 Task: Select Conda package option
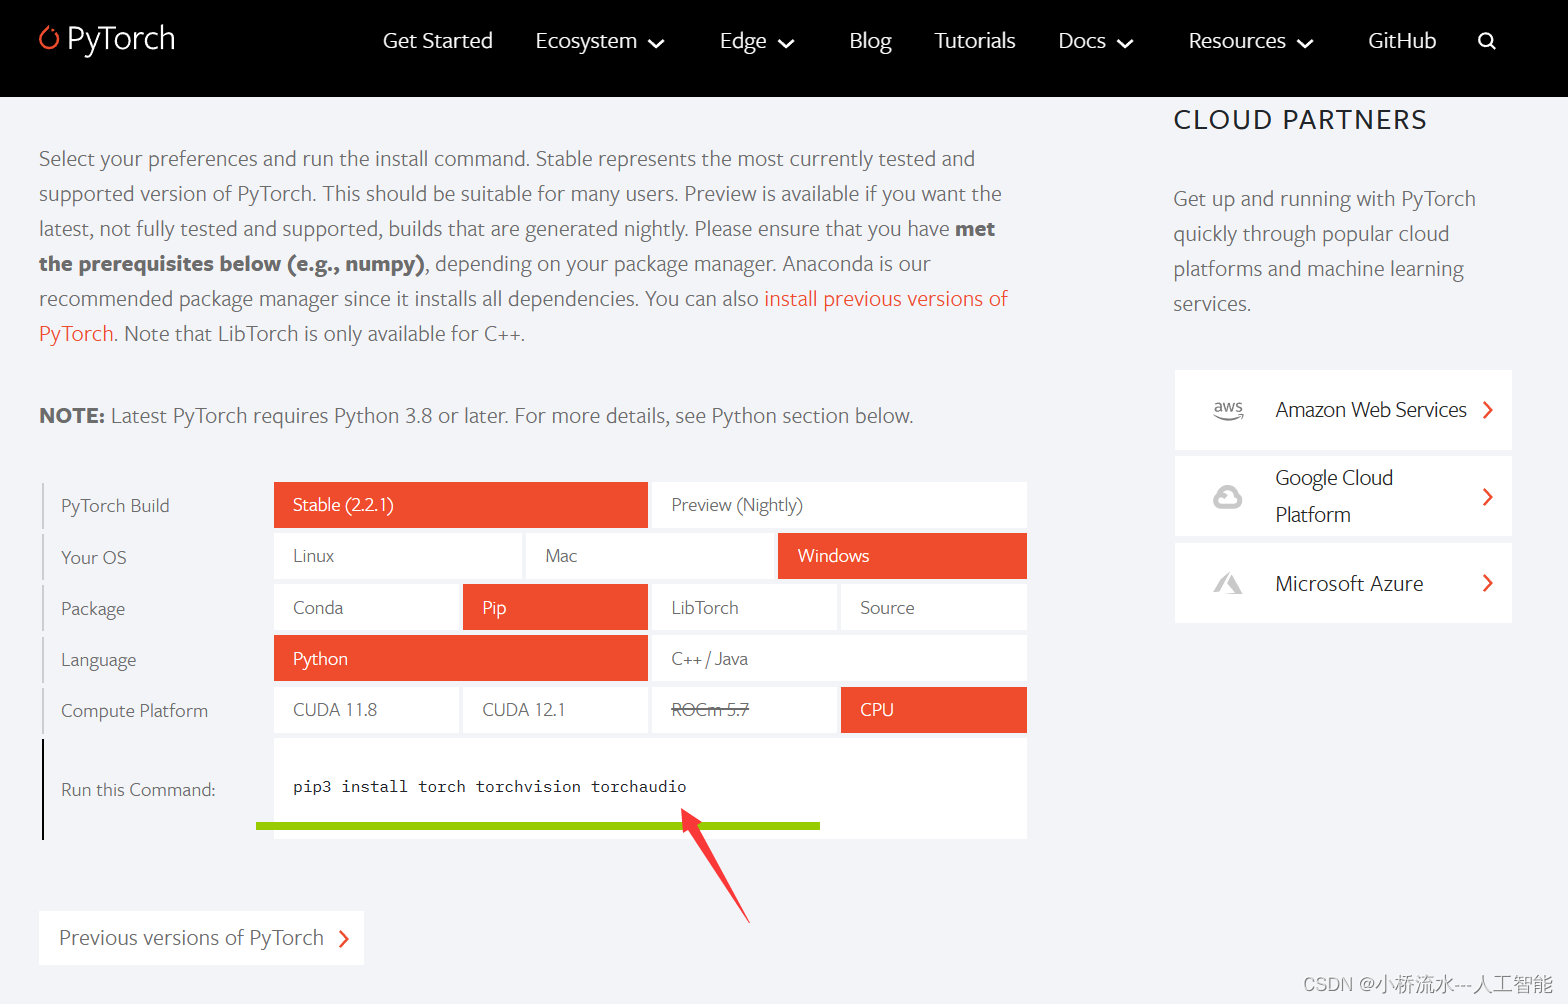pos(366,608)
